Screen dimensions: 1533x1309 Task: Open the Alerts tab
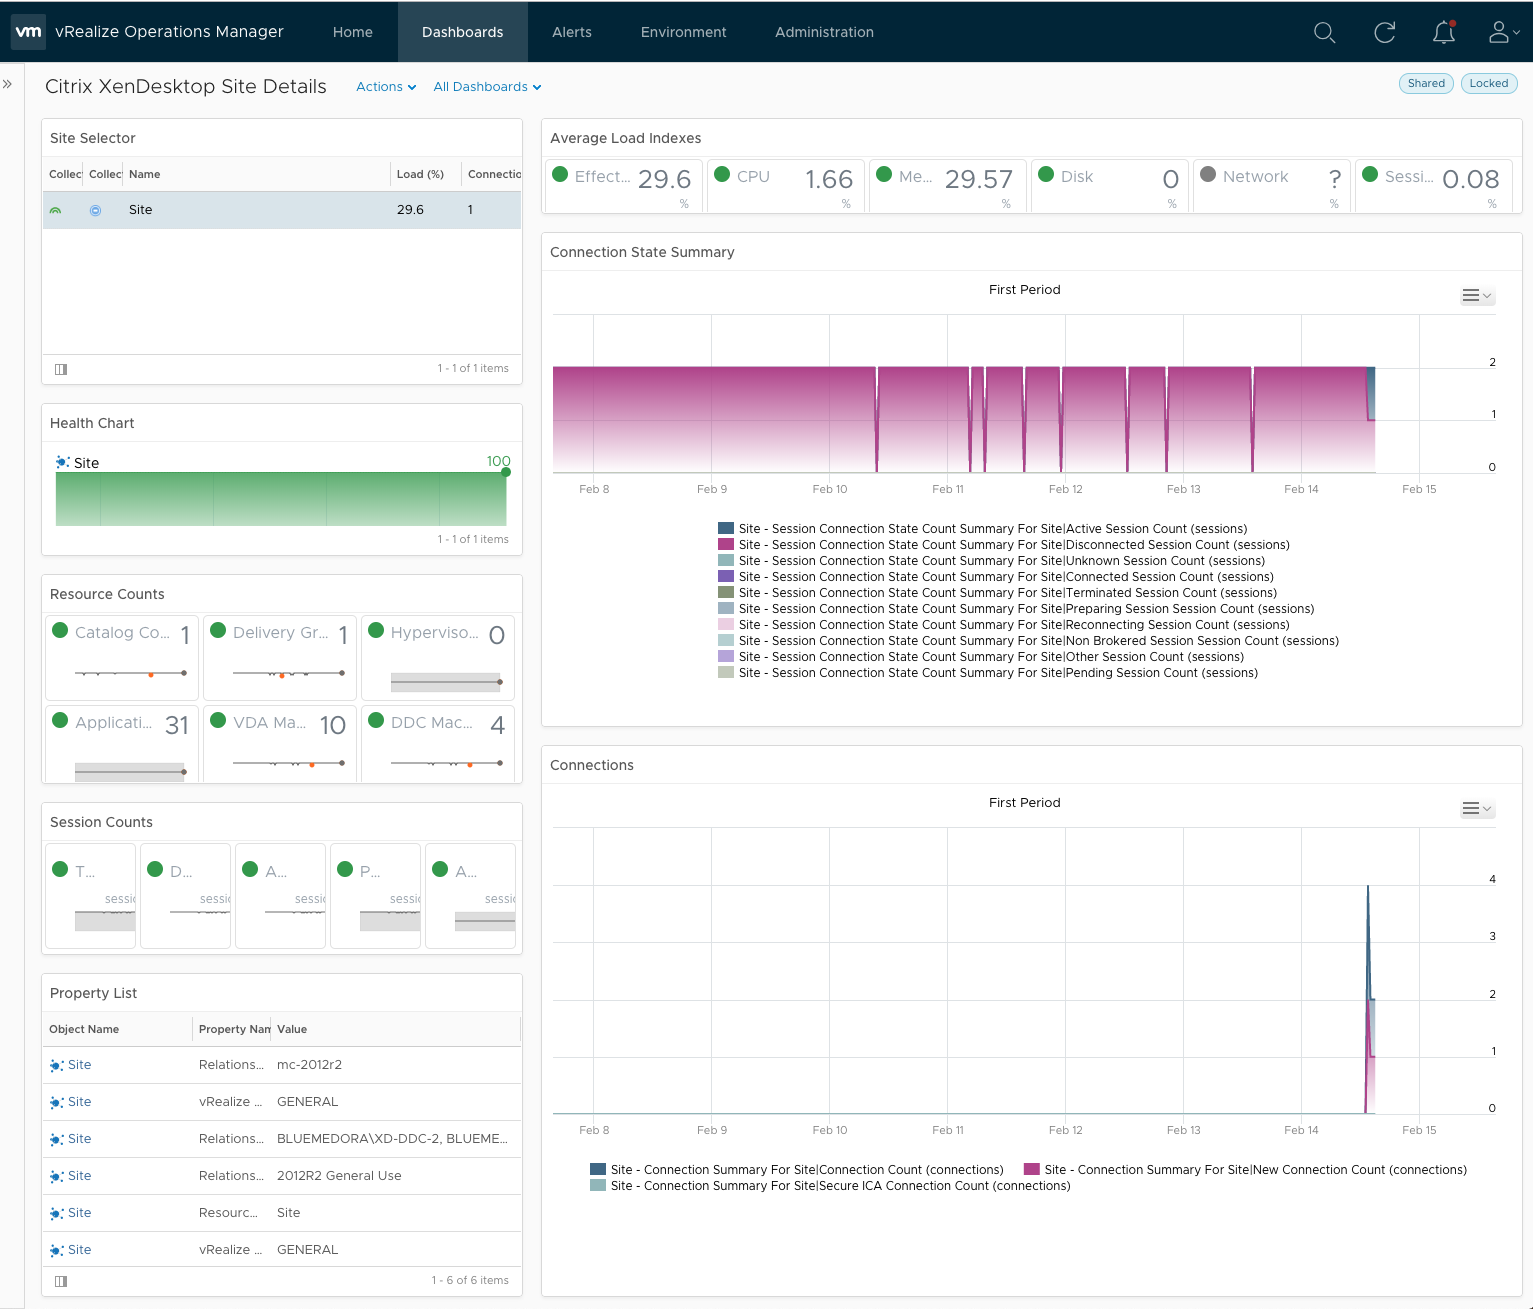pos(572,32)
